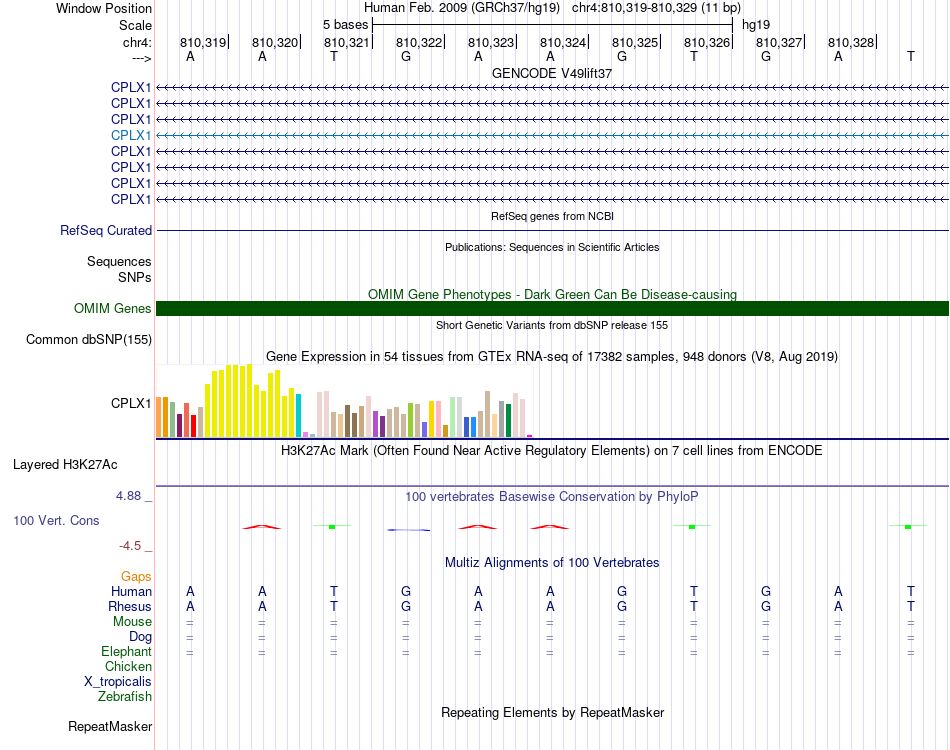Viewport: 950px width, 750px height.
Task: Select the Layered H3K27Ac track label
Action: (x=65, y=465)
